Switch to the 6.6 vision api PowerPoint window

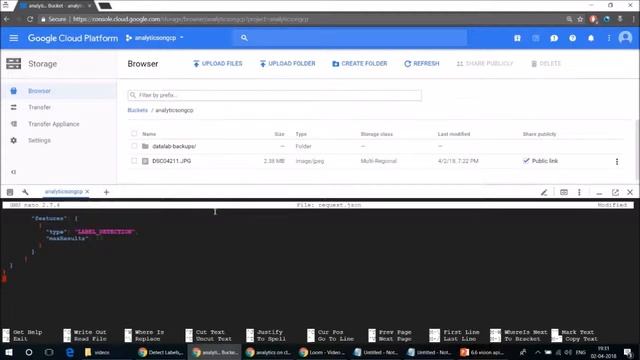[x=482, y=352]
